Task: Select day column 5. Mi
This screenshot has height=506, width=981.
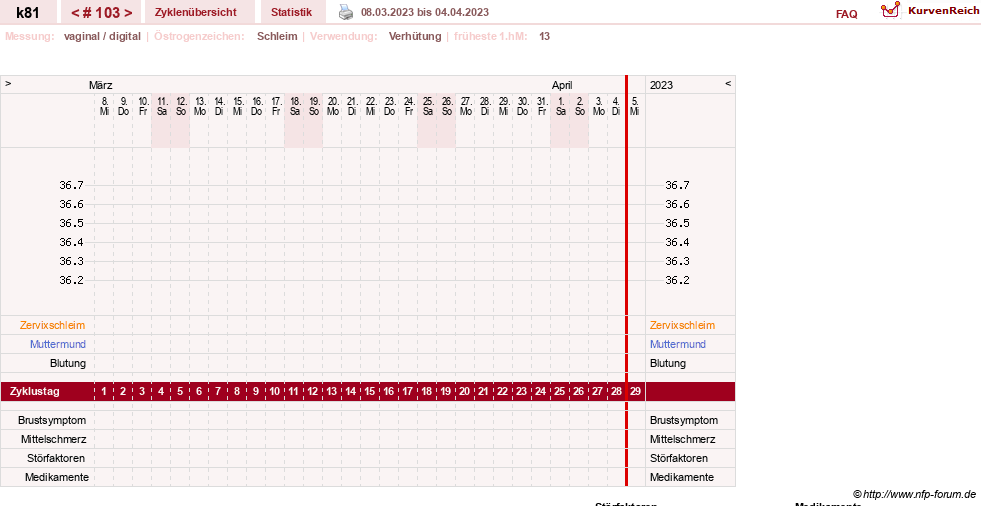Action: point(635,106)
